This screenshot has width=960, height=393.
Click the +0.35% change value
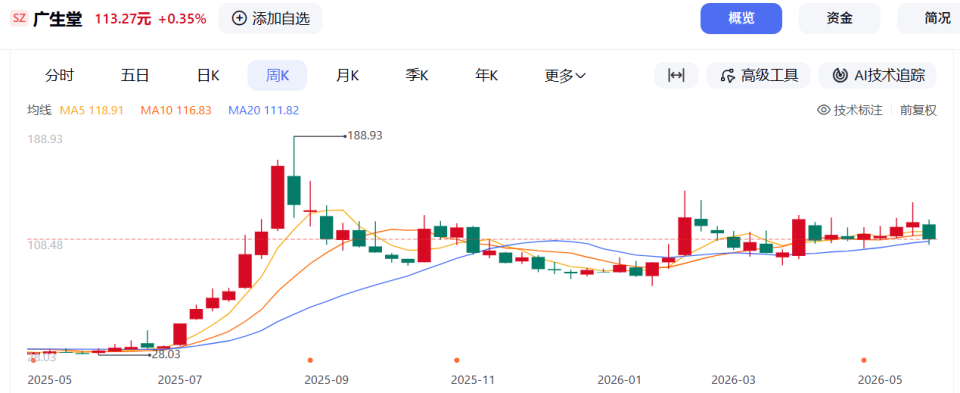tap(182, 18)
